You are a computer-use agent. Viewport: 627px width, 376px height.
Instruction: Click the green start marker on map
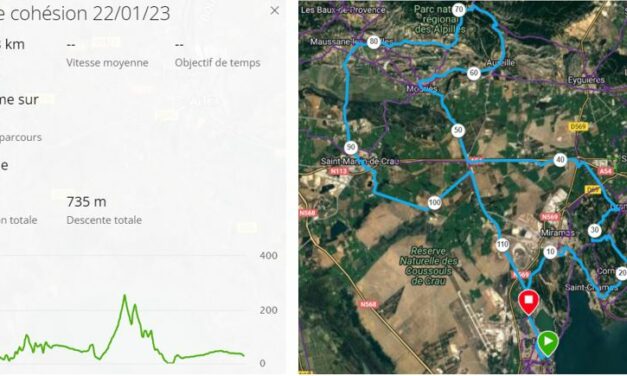click(547, 343)
